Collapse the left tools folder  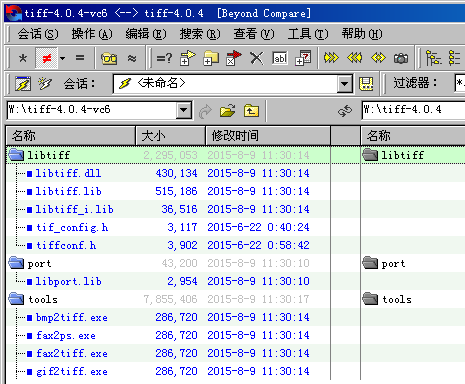point(16,299)
